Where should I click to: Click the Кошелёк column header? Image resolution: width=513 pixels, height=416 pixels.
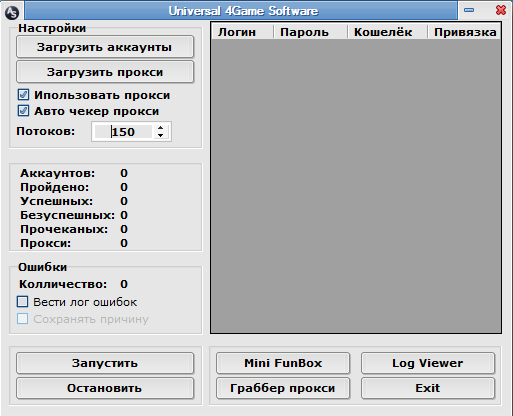(x=387, y=32)
